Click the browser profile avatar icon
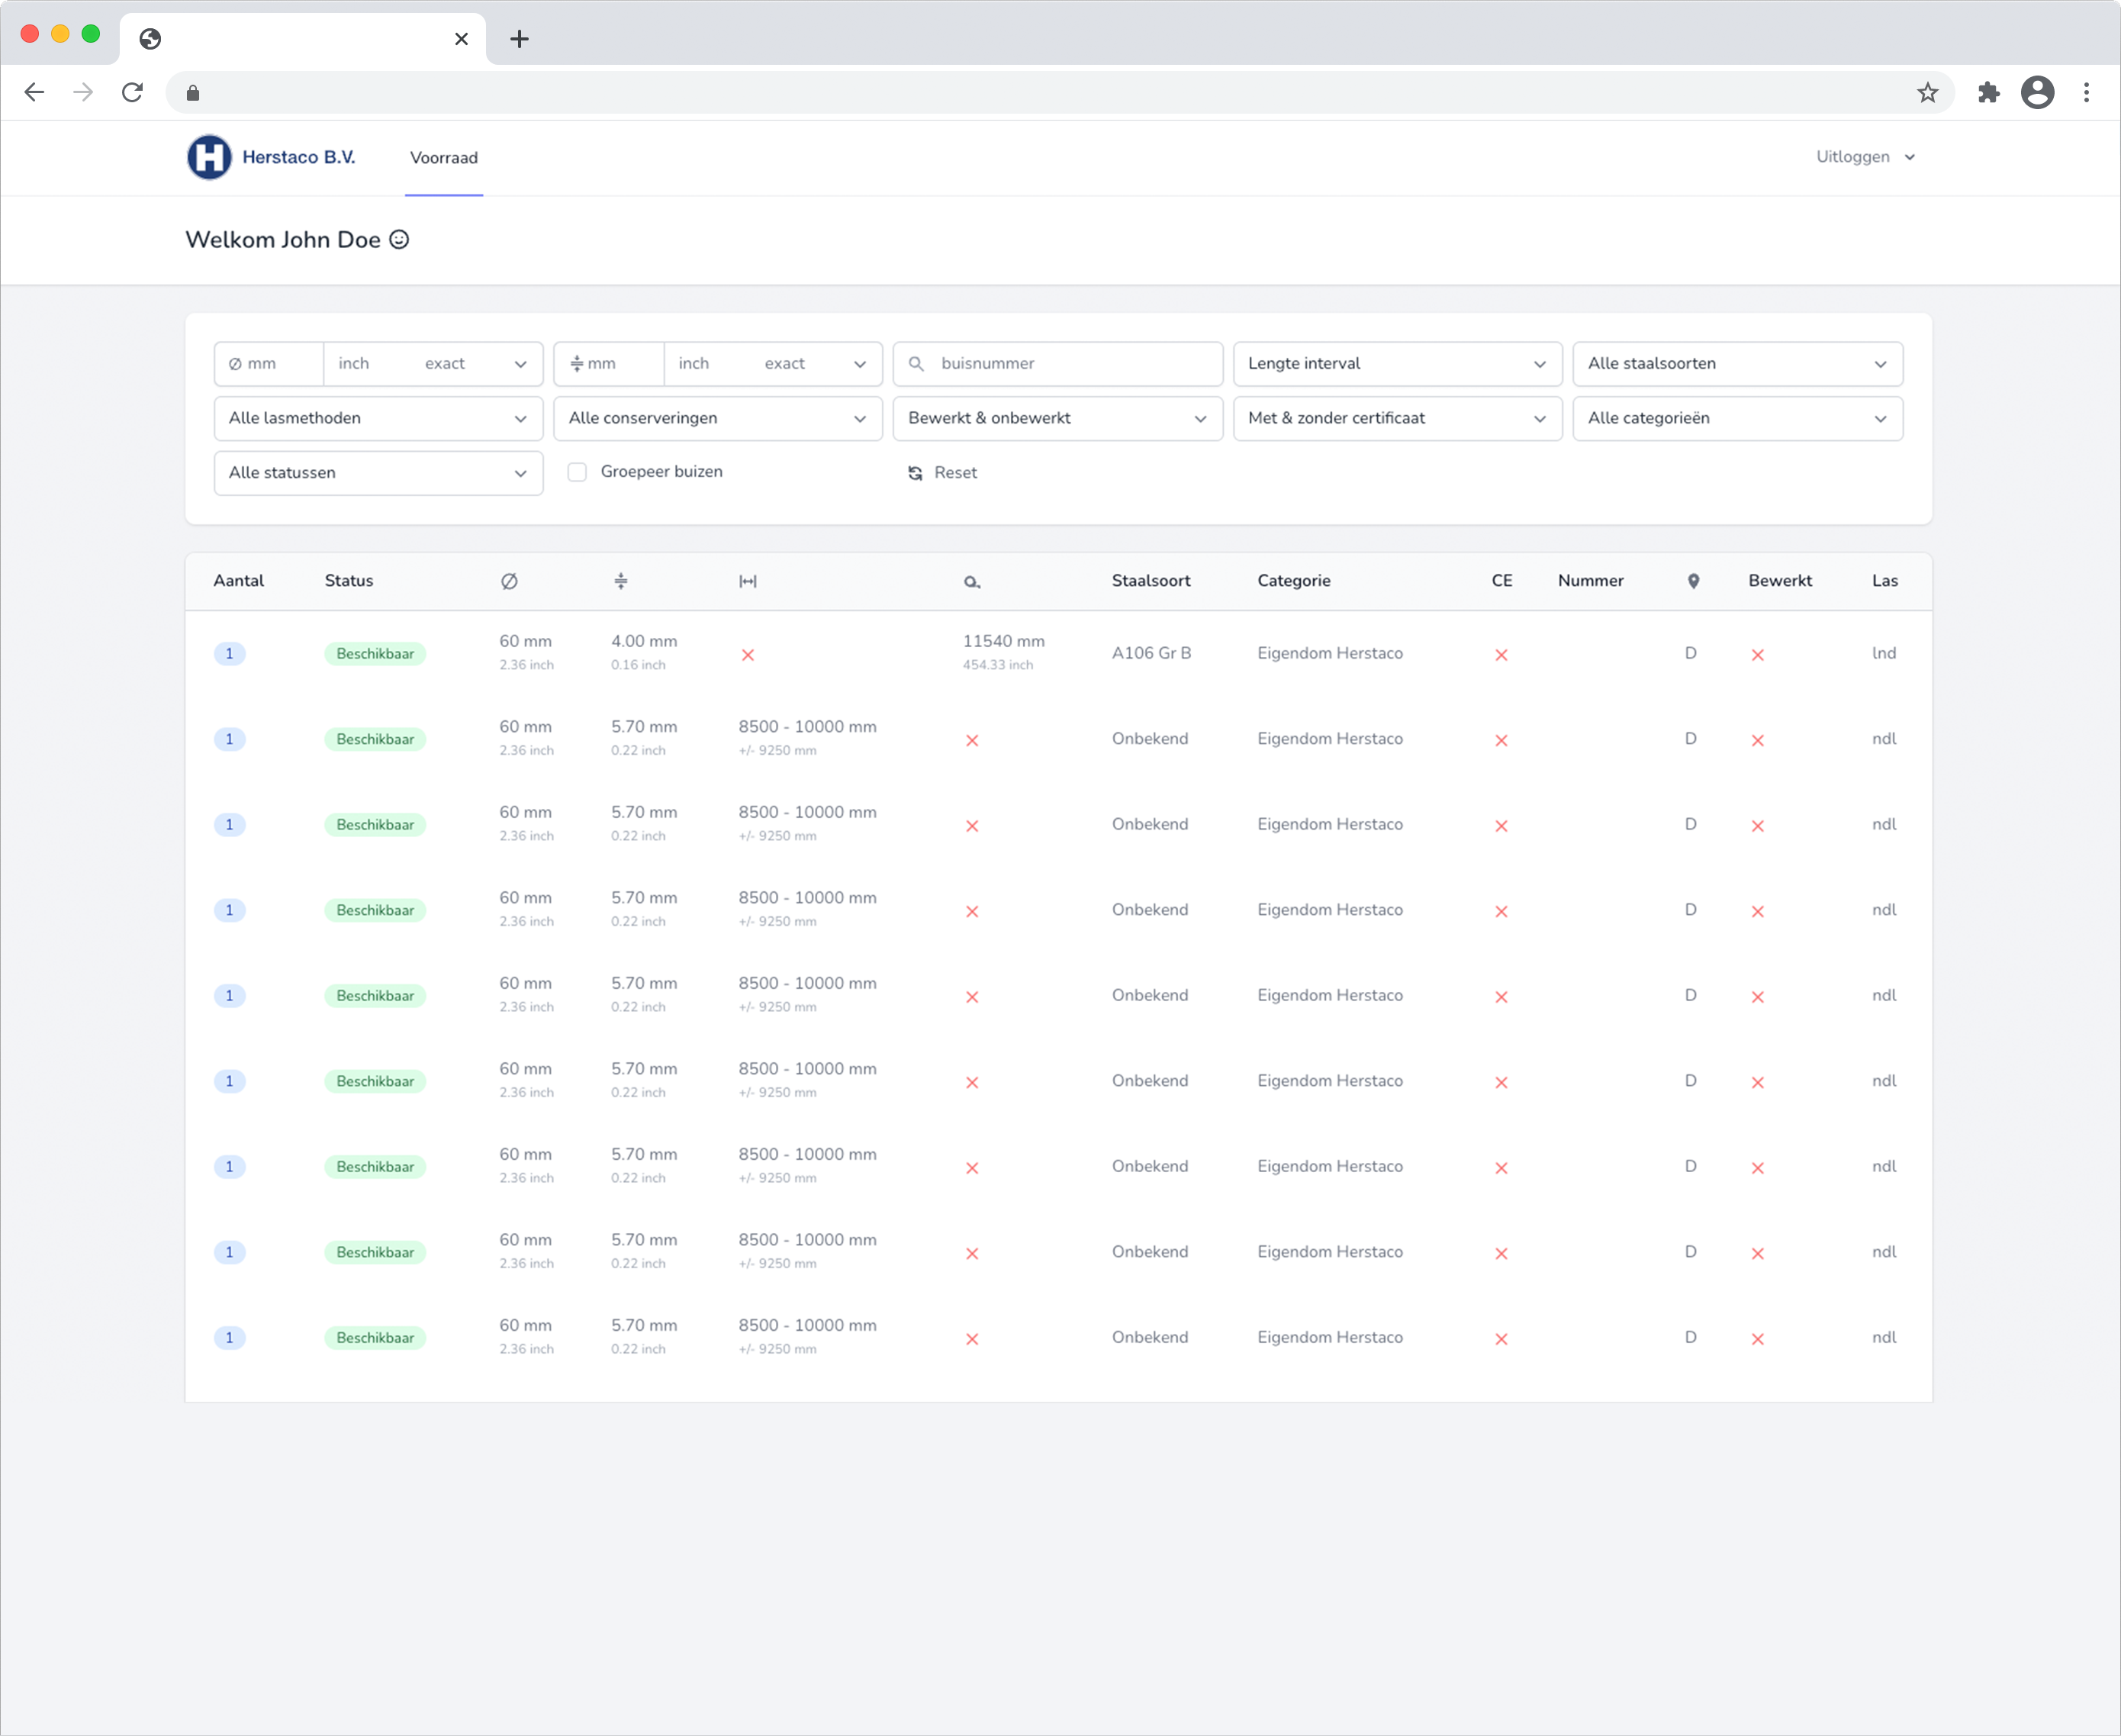 pos(2037,93)
